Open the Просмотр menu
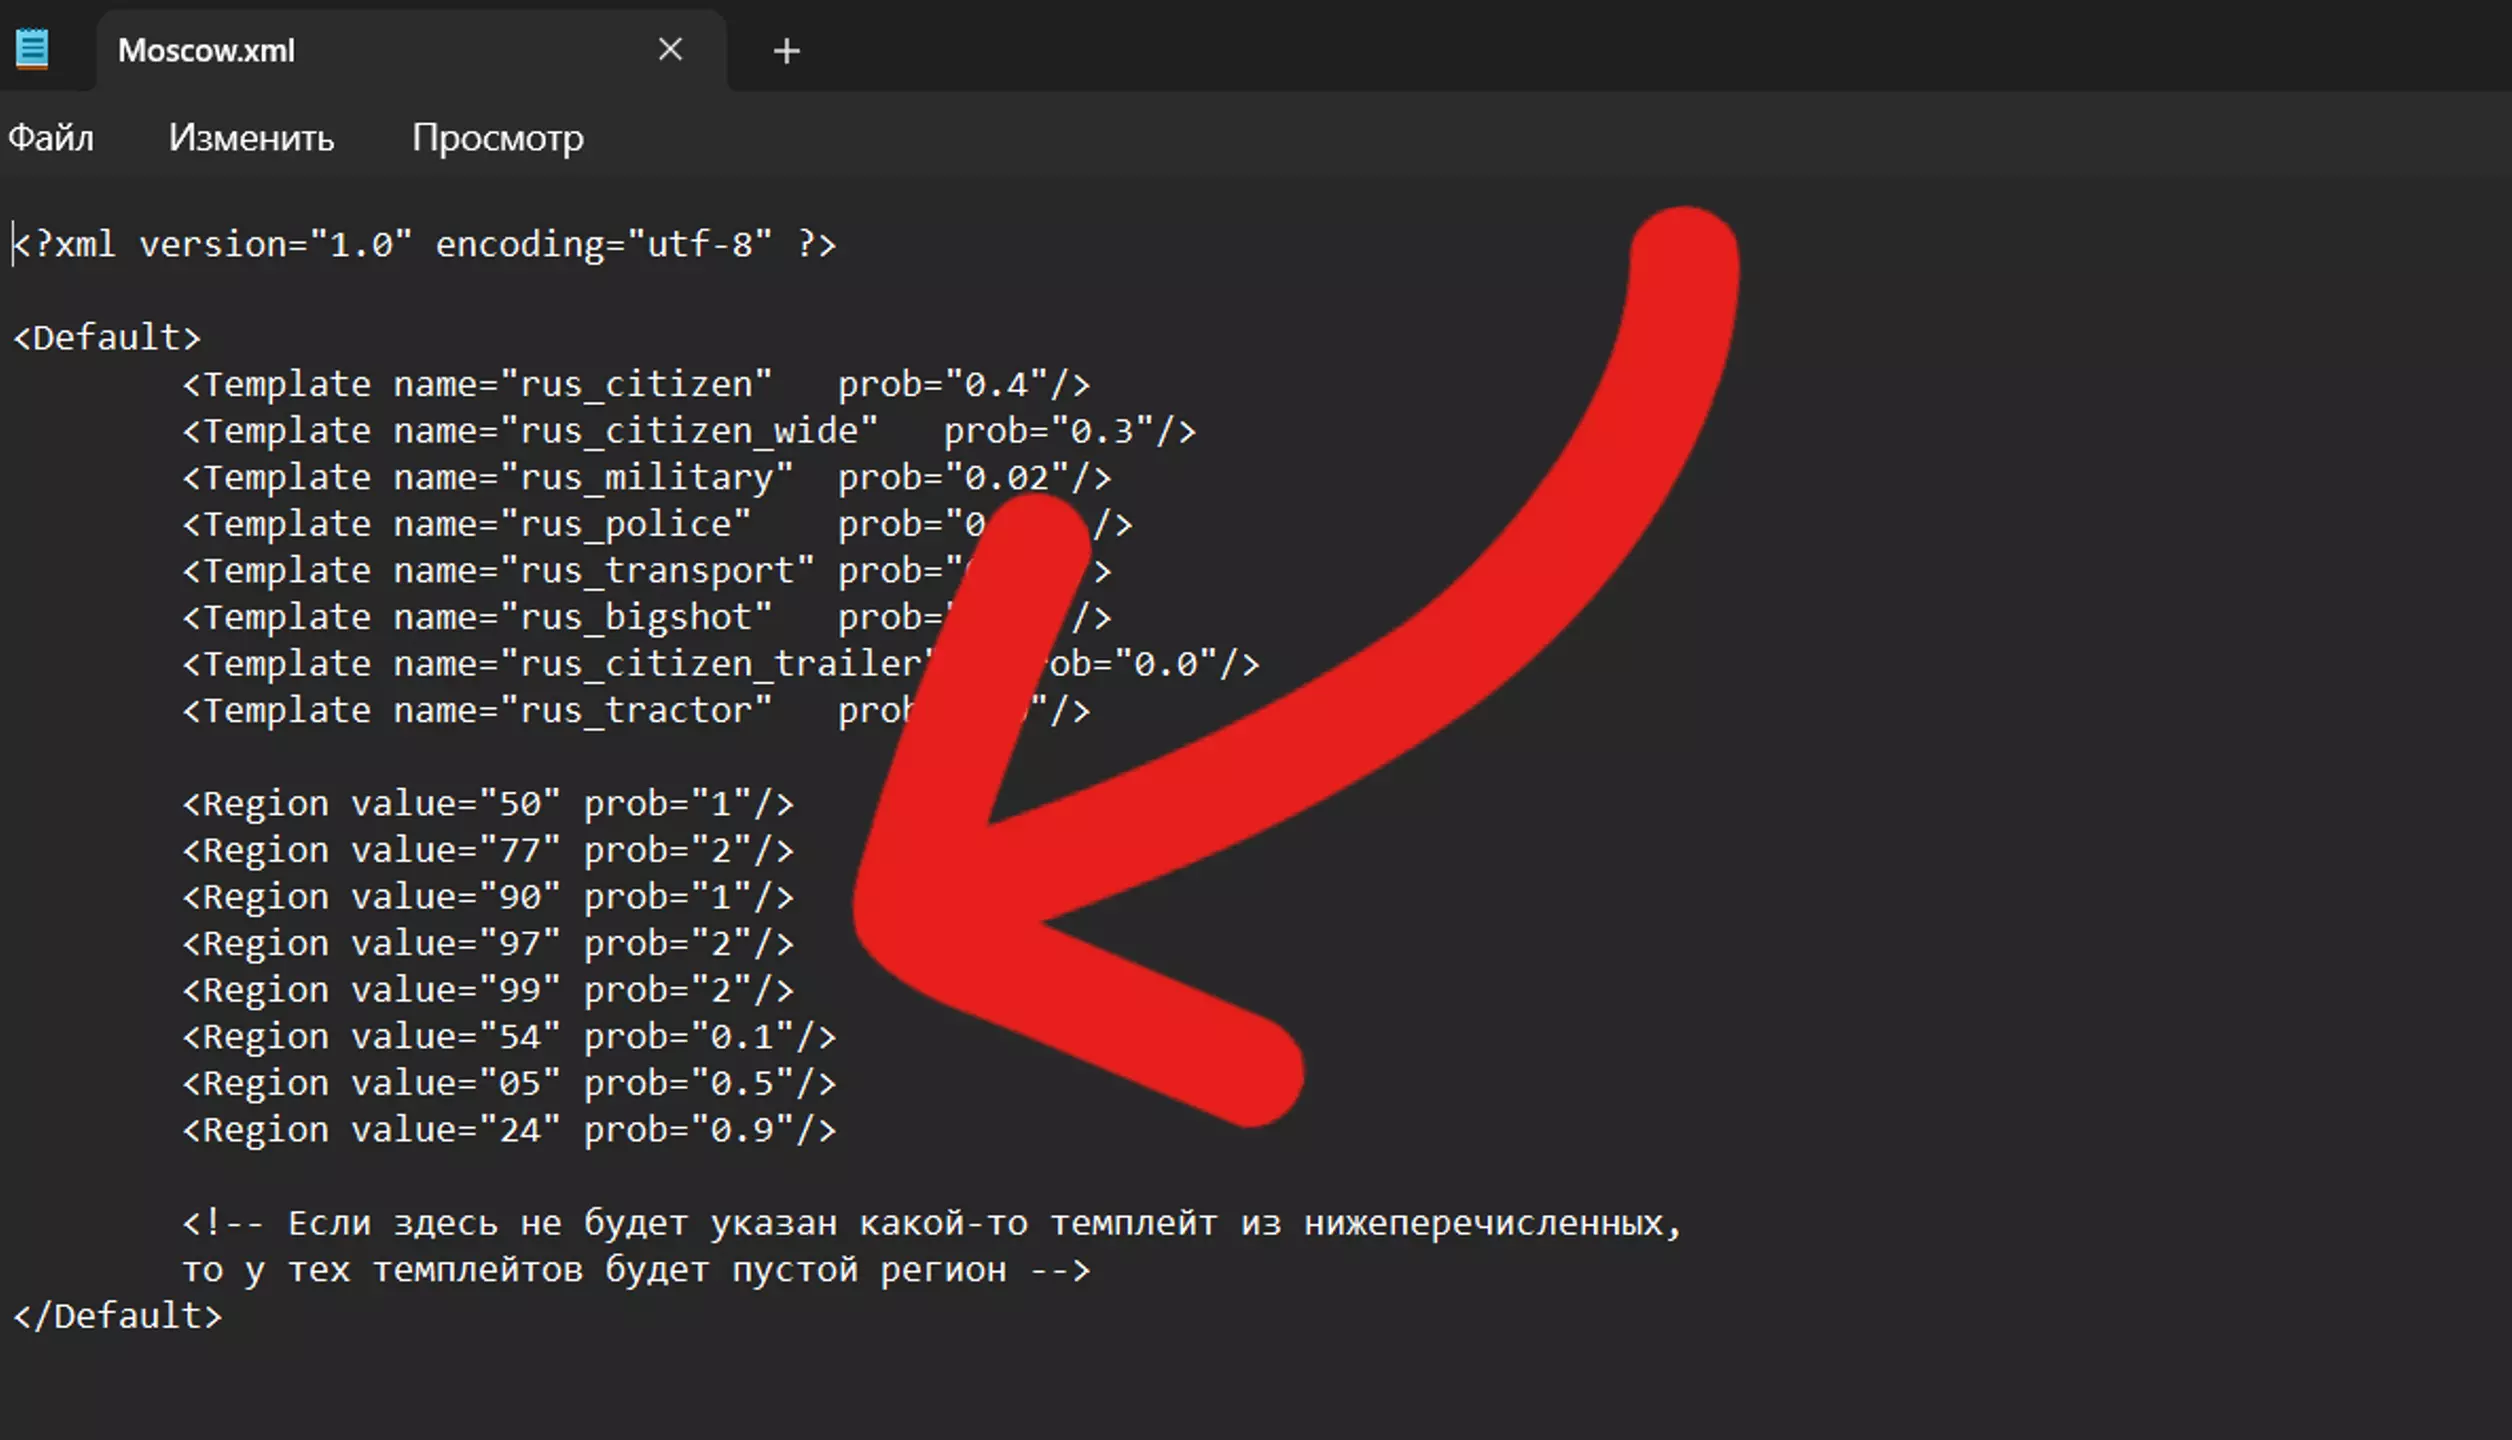This screenshot has width=2512, height=1440. [x=497, y=138]
